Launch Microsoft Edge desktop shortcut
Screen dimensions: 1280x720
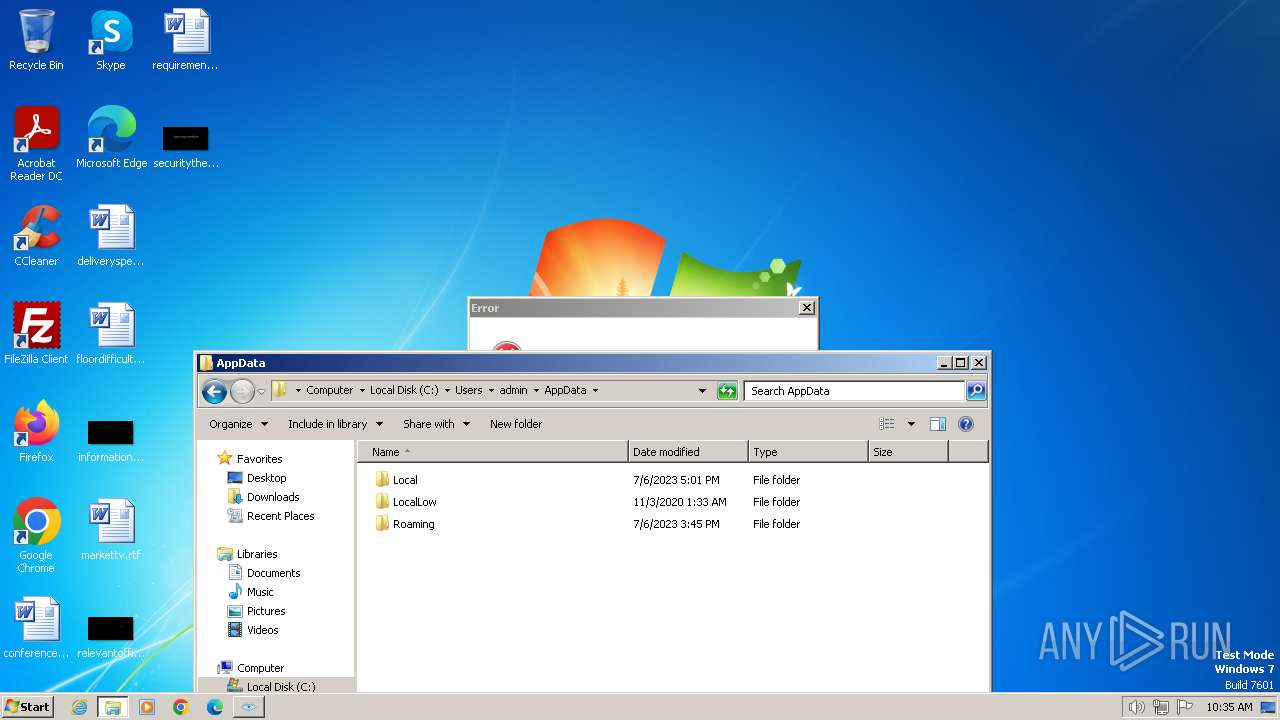click(x=111, y=138)
